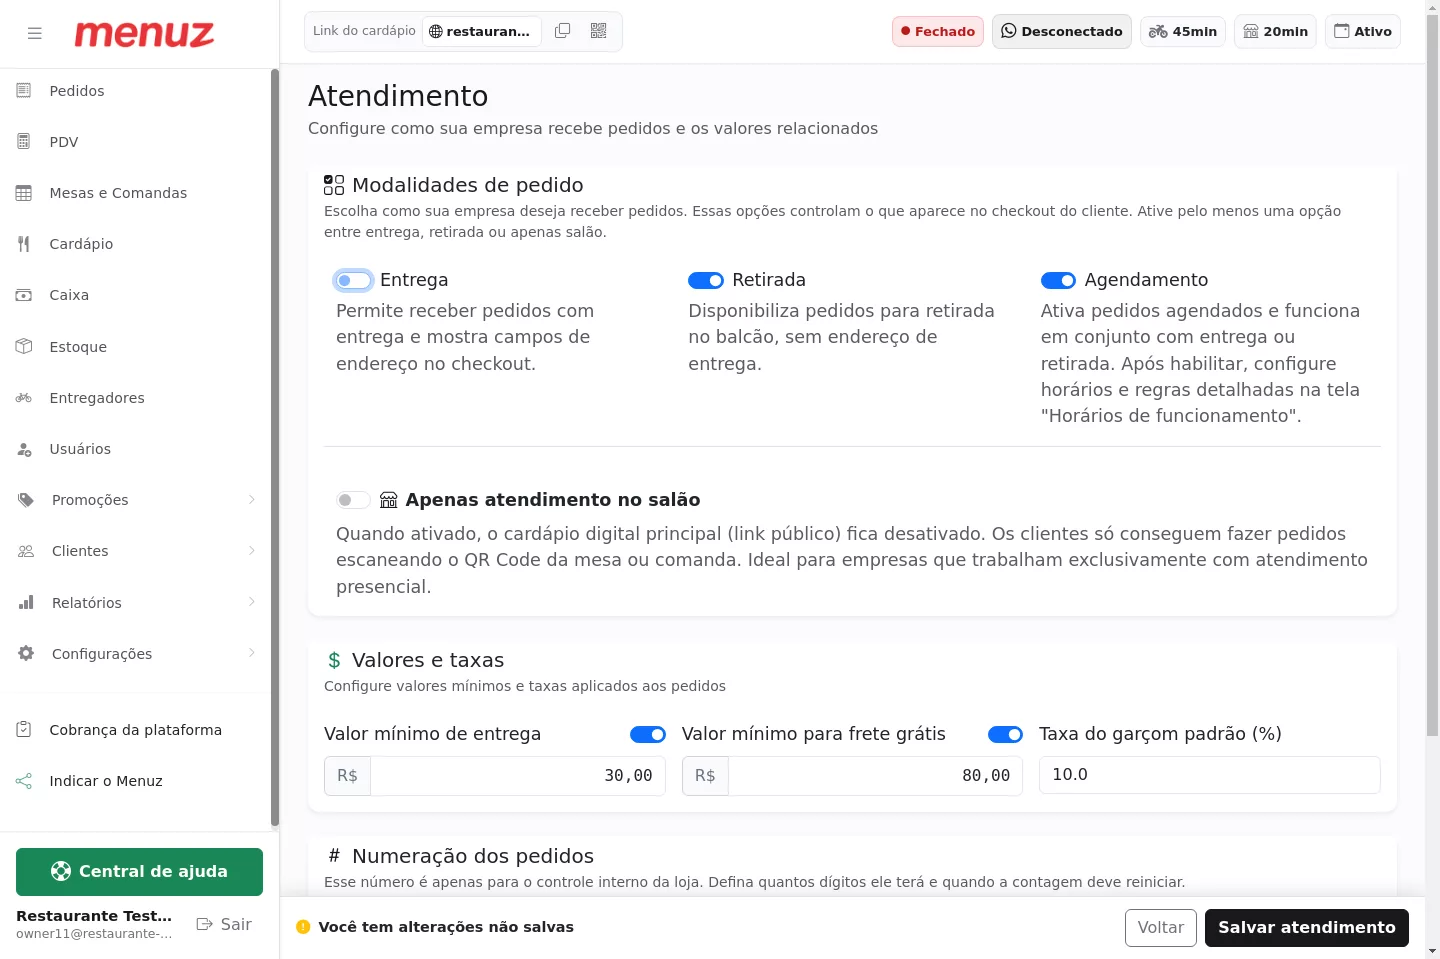Click the dollar sign icon by Valores e taxas

pos(334,661)
